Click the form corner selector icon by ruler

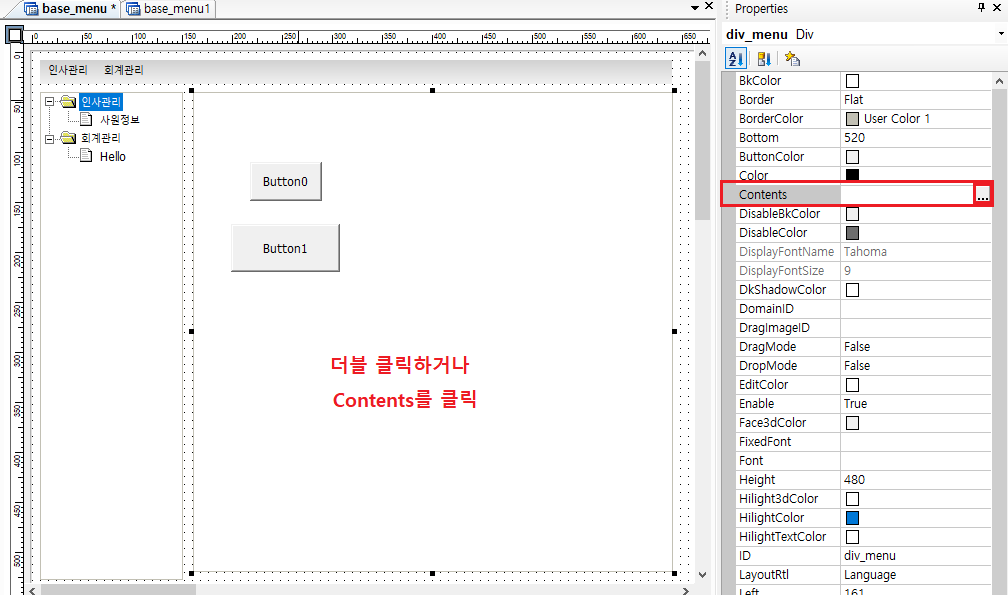(x=14, y=35)
